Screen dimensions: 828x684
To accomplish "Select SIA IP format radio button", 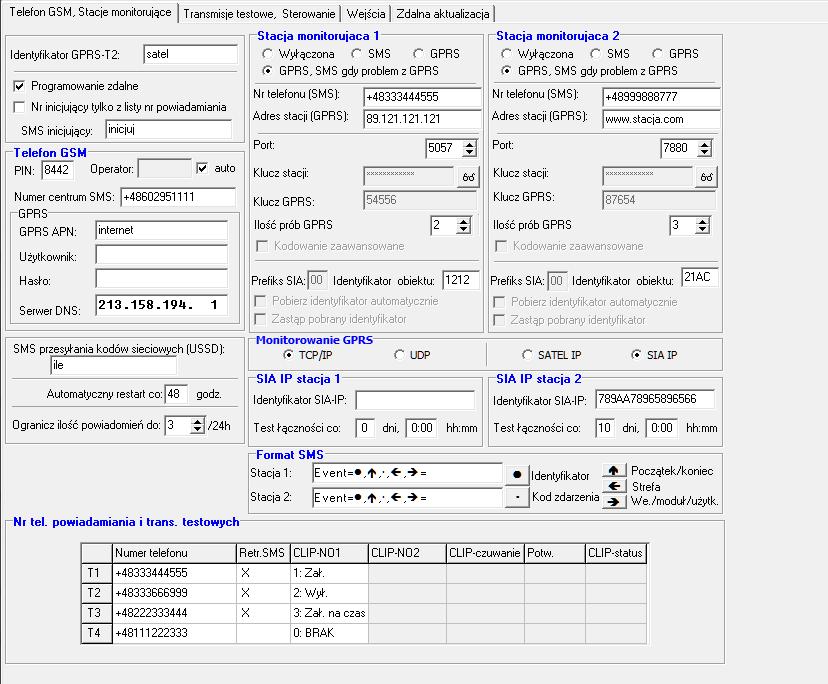I will pyautogui.click(x=636, y=355).
